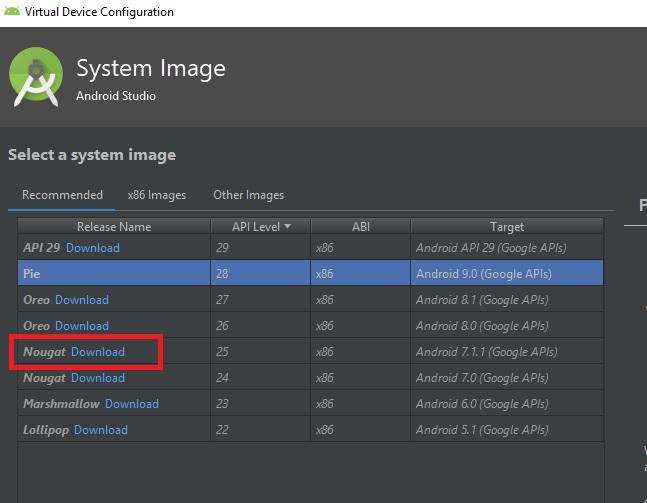This screenshot has height=503, width=647.
Task: Click the API level 26 cell
Action: 260,326
